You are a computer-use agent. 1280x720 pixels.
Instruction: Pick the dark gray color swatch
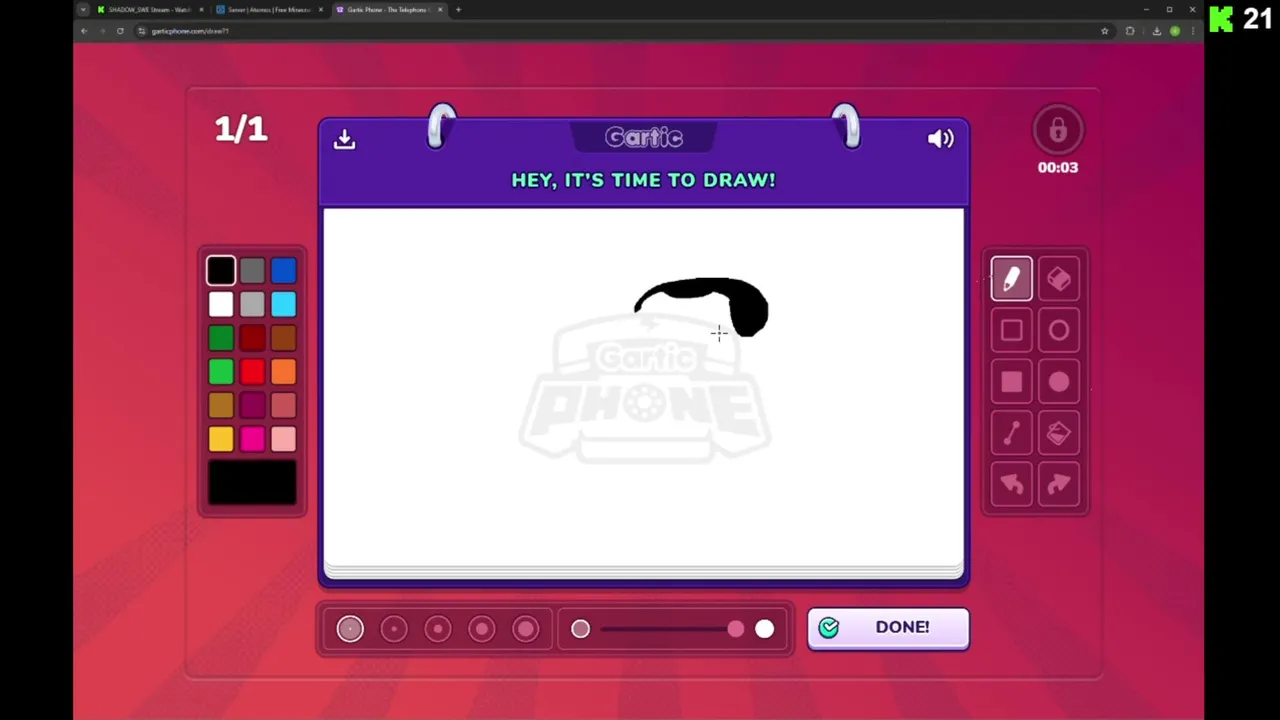tap(252, 270)
